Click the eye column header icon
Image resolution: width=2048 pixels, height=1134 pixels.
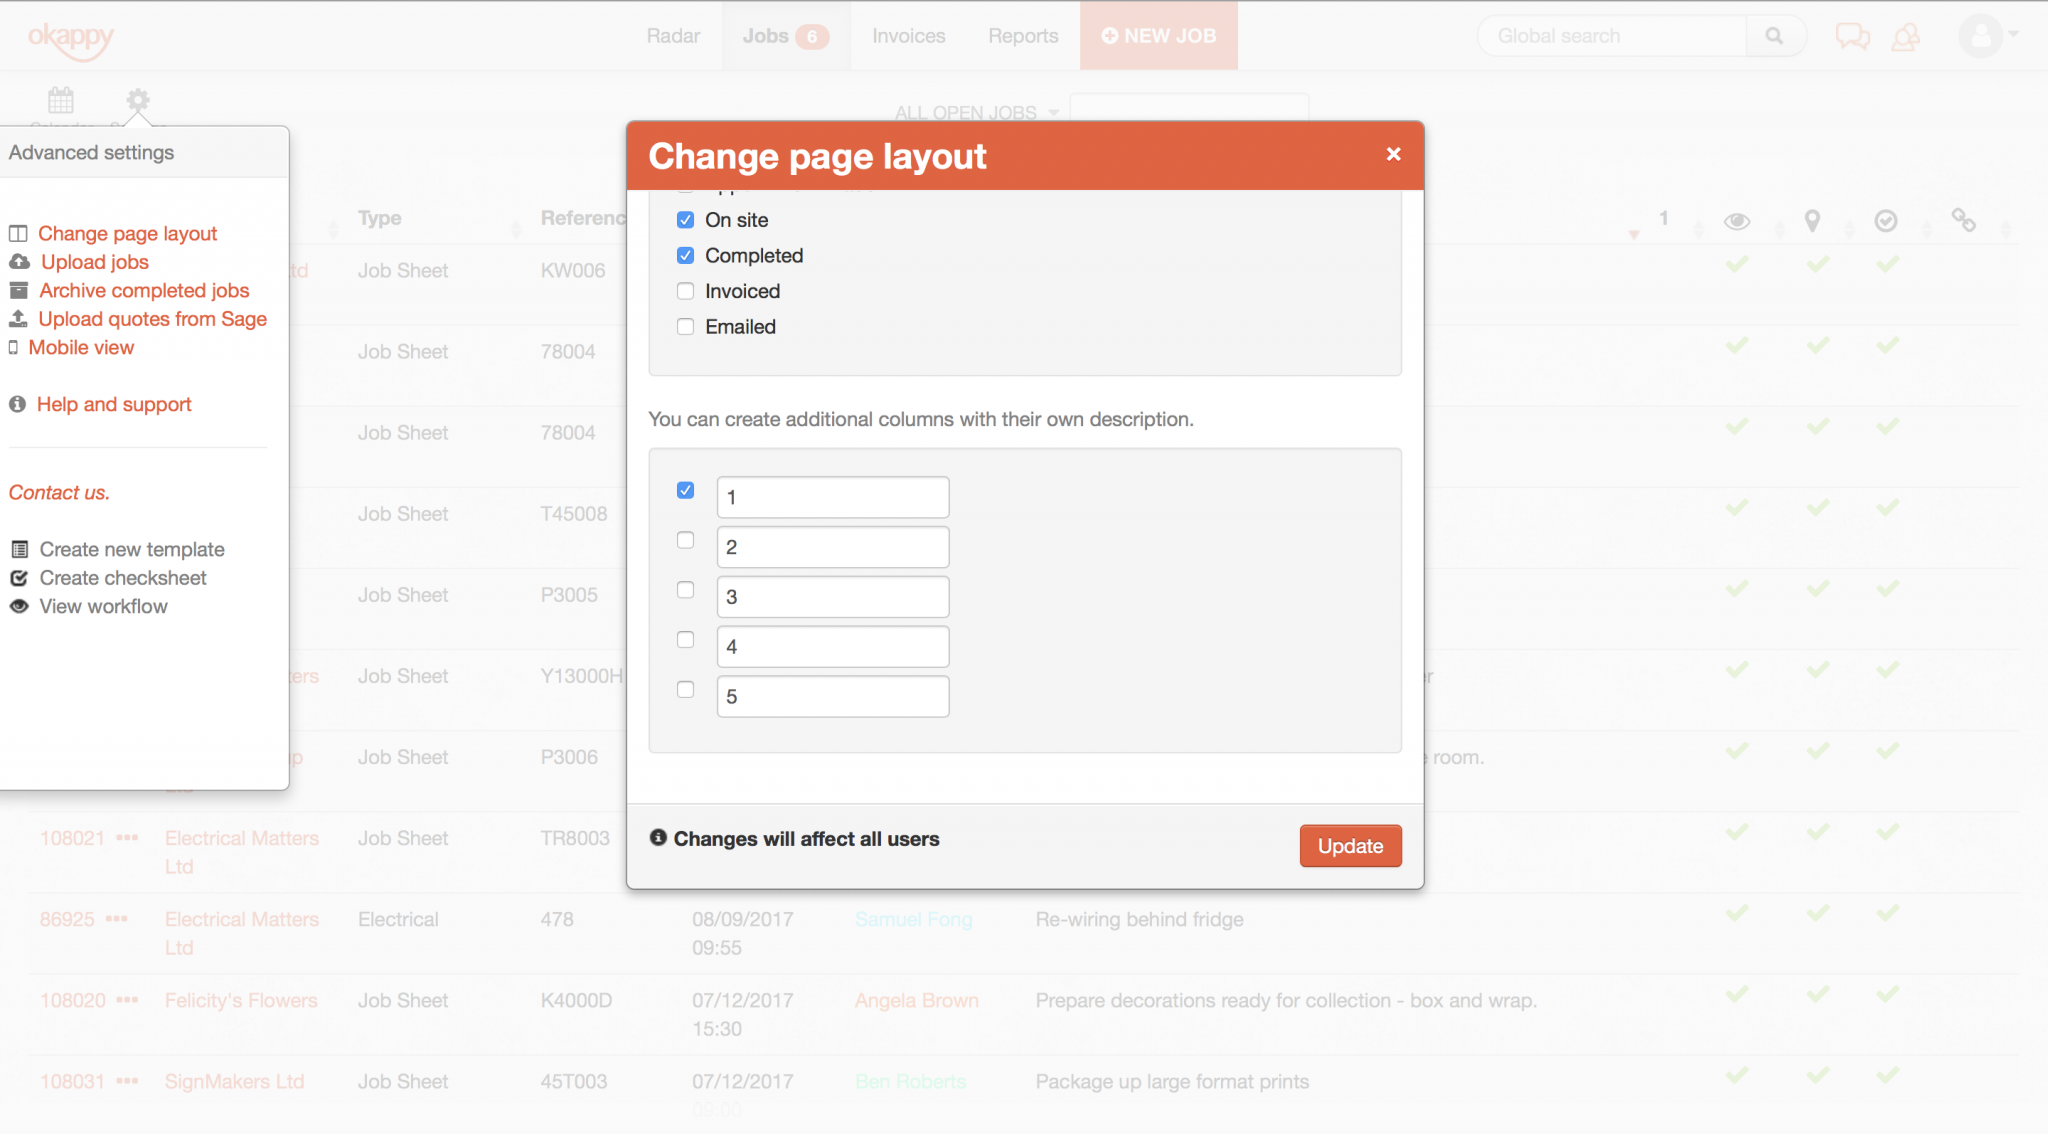click(x=1737, y=221)
